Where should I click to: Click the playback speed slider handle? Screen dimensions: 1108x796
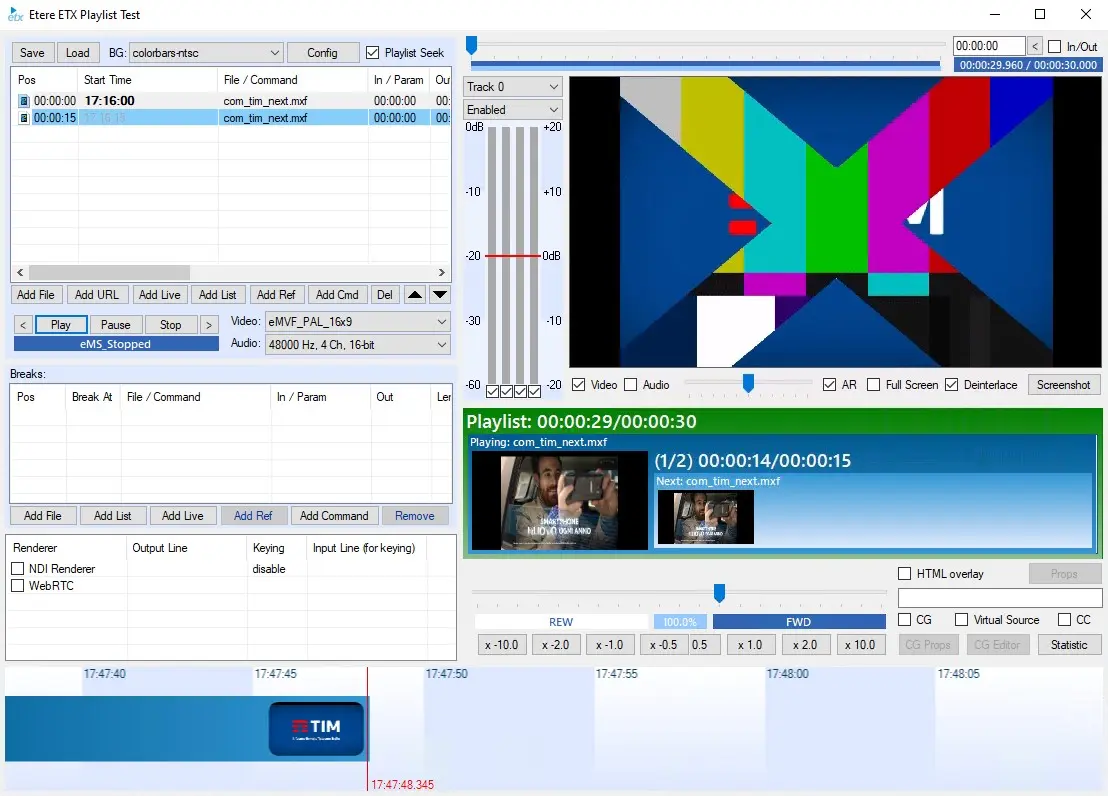[719, 593]
